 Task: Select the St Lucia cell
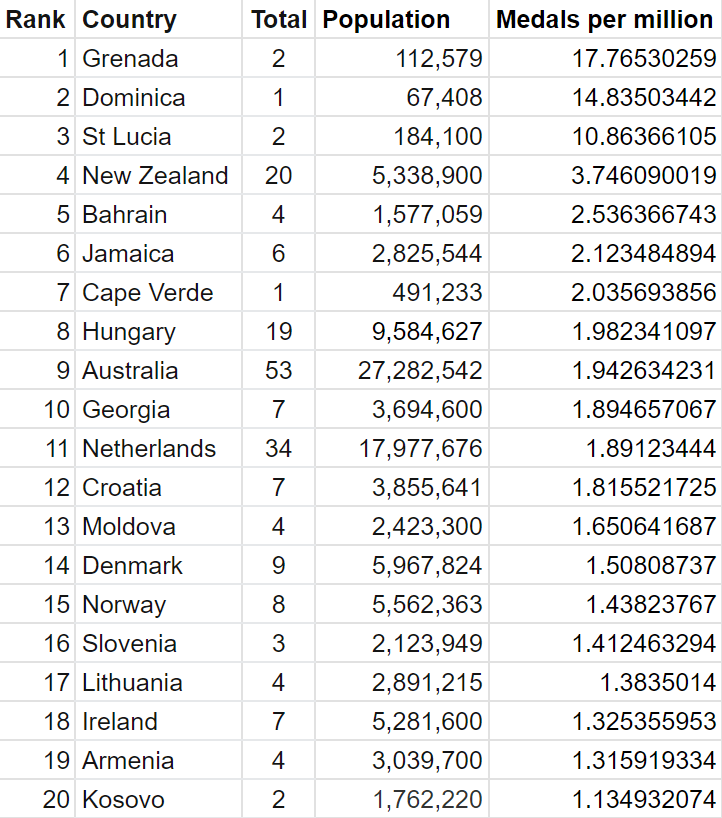tap(126, 137)
